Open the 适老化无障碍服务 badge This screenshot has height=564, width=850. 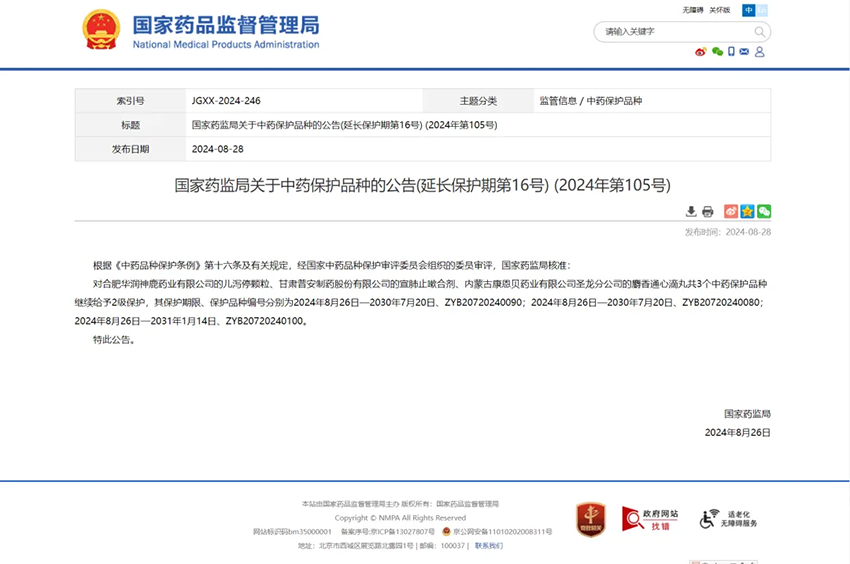tap(729, 518)
